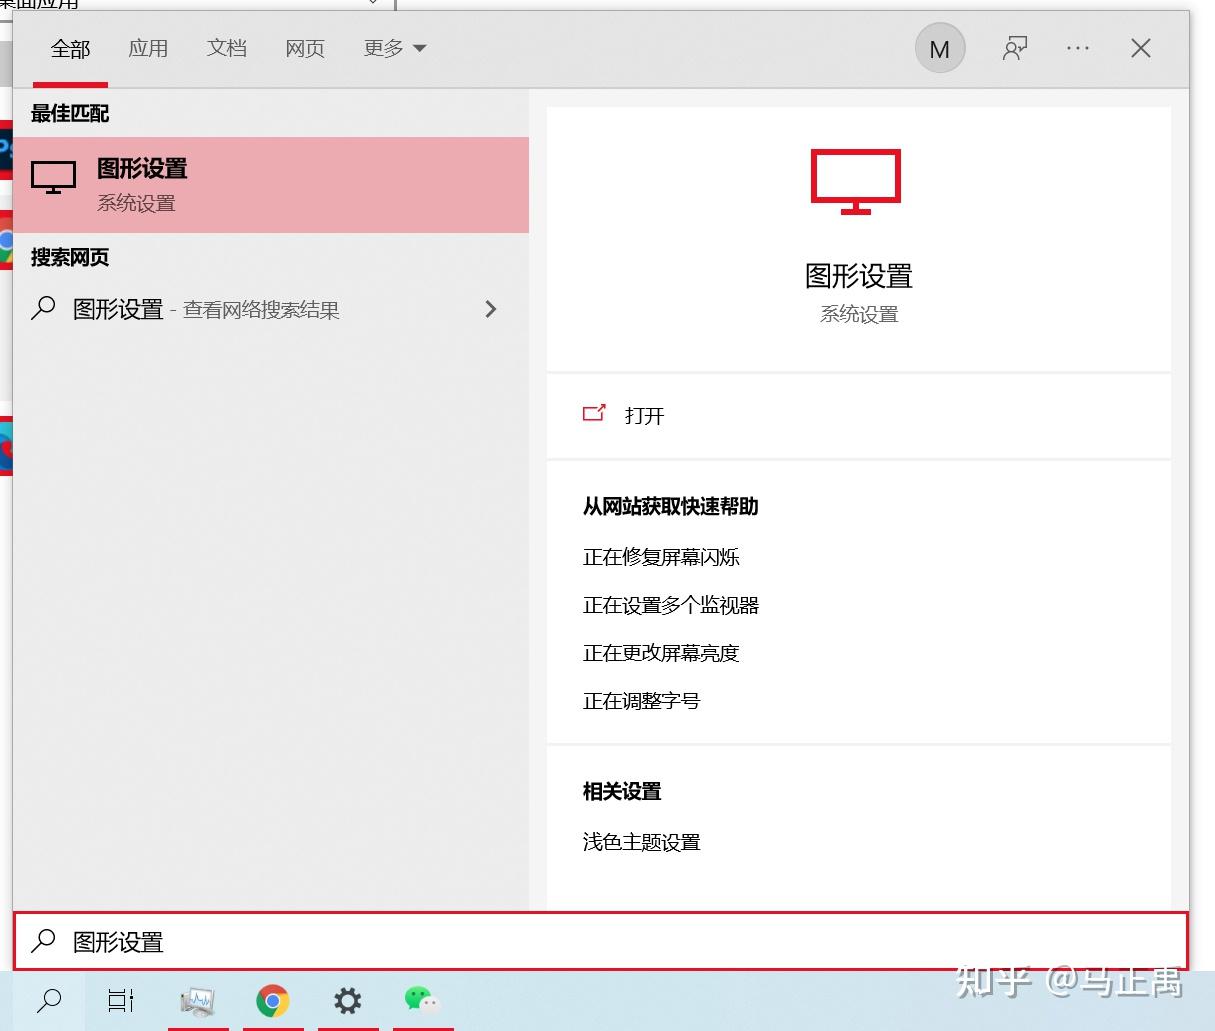Click the 最佳匹配 section heading
The image size is (1215, 1031).
tap(70, 113)
